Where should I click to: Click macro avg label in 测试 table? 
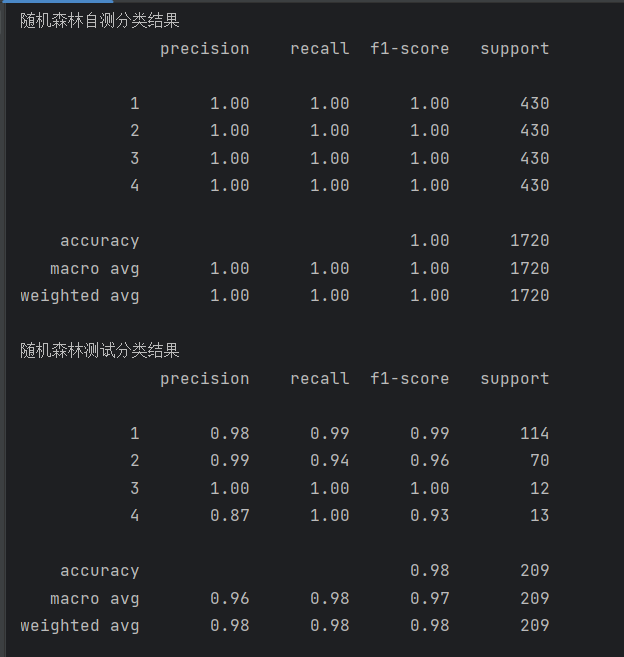[95, 599]
